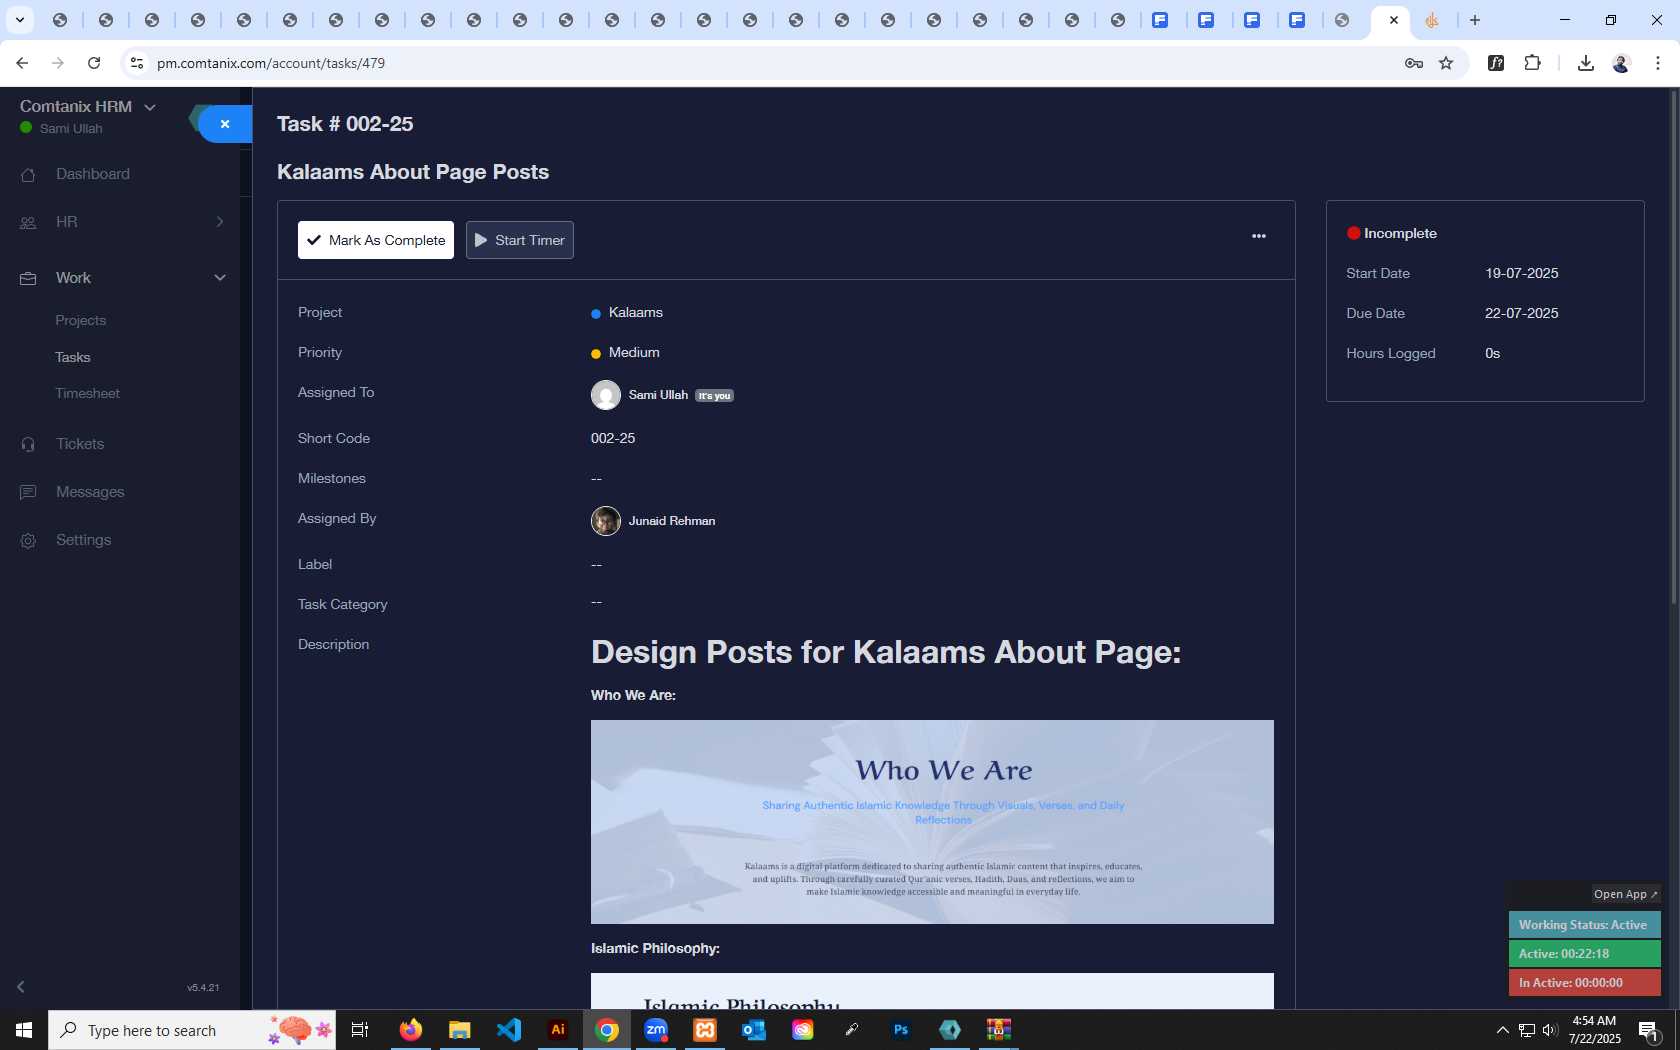Image resolution: width=1680 pixels, height=1050 pixels.
Task: Open Firefox from taskbar
Action: [411, 1030]
